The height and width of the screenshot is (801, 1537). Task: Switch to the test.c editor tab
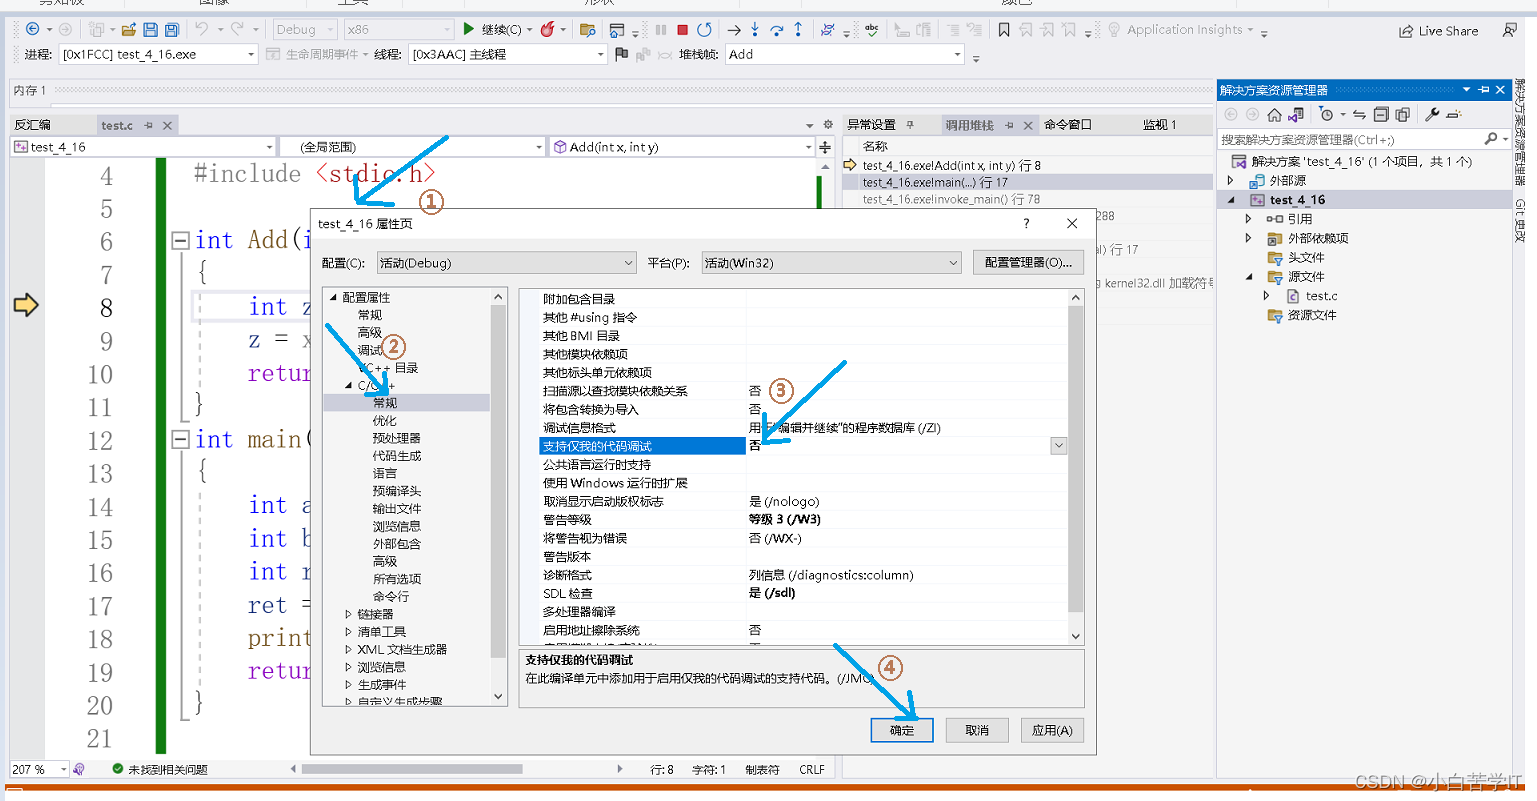[117, 125]
